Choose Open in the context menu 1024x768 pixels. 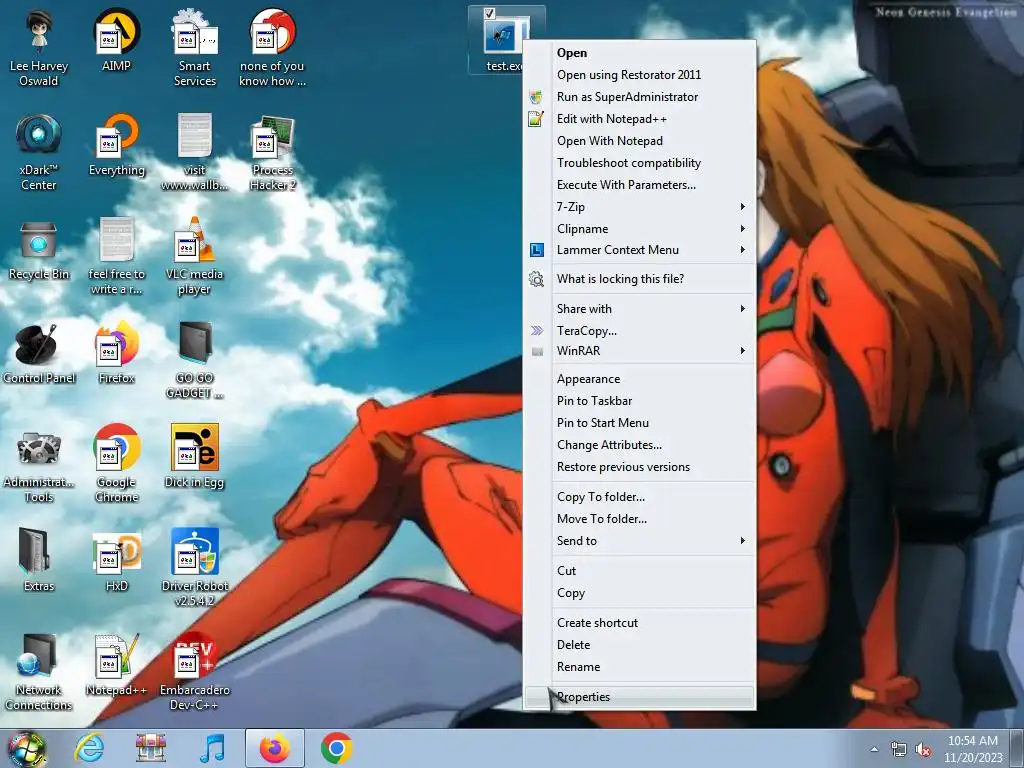point(640,53)
